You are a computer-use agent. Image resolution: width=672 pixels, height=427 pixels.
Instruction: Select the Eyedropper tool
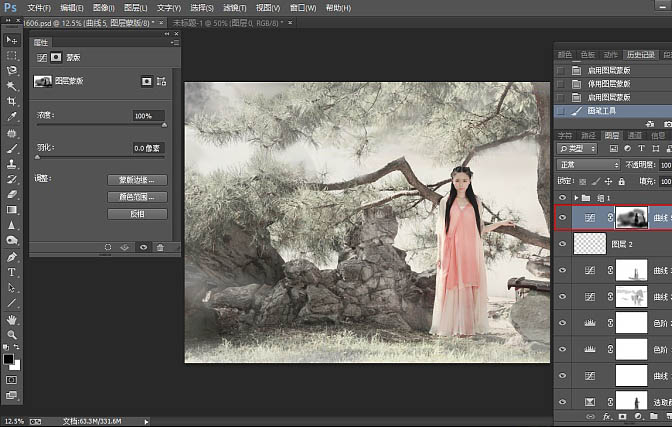[12, 117]
